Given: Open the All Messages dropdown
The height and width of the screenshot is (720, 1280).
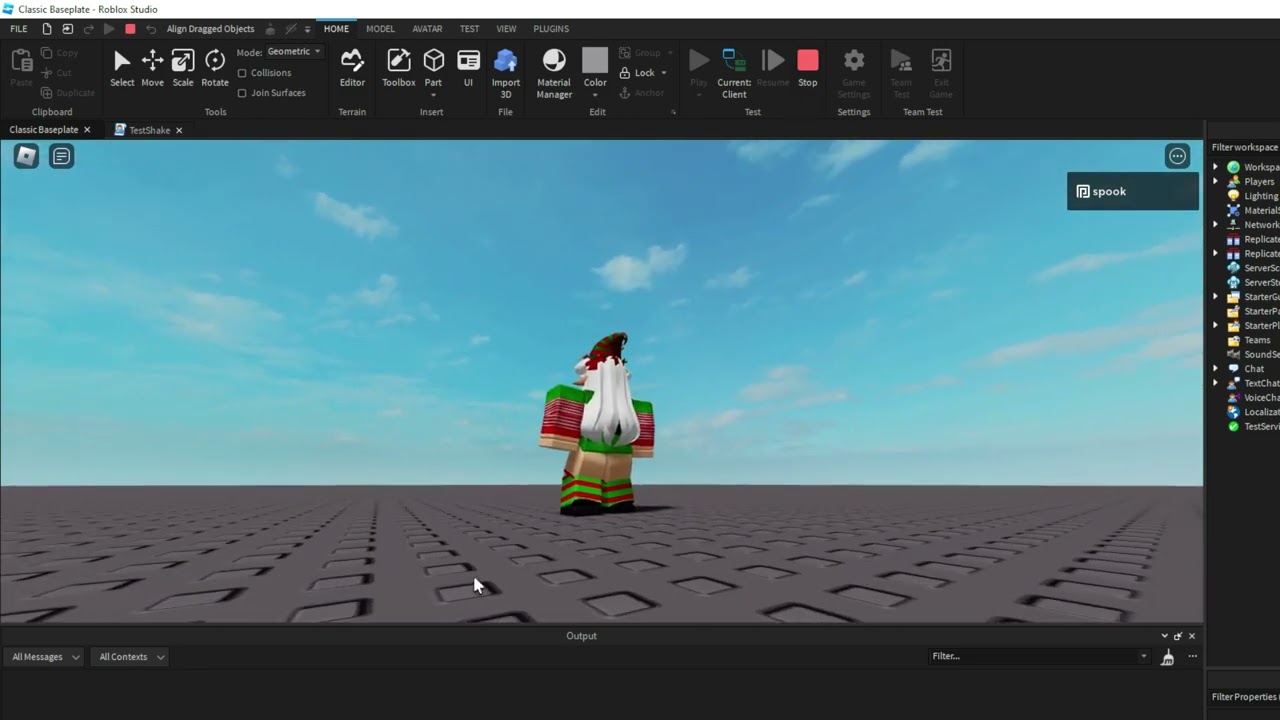Looking at the screenshot, I should [x=46, y=657].
